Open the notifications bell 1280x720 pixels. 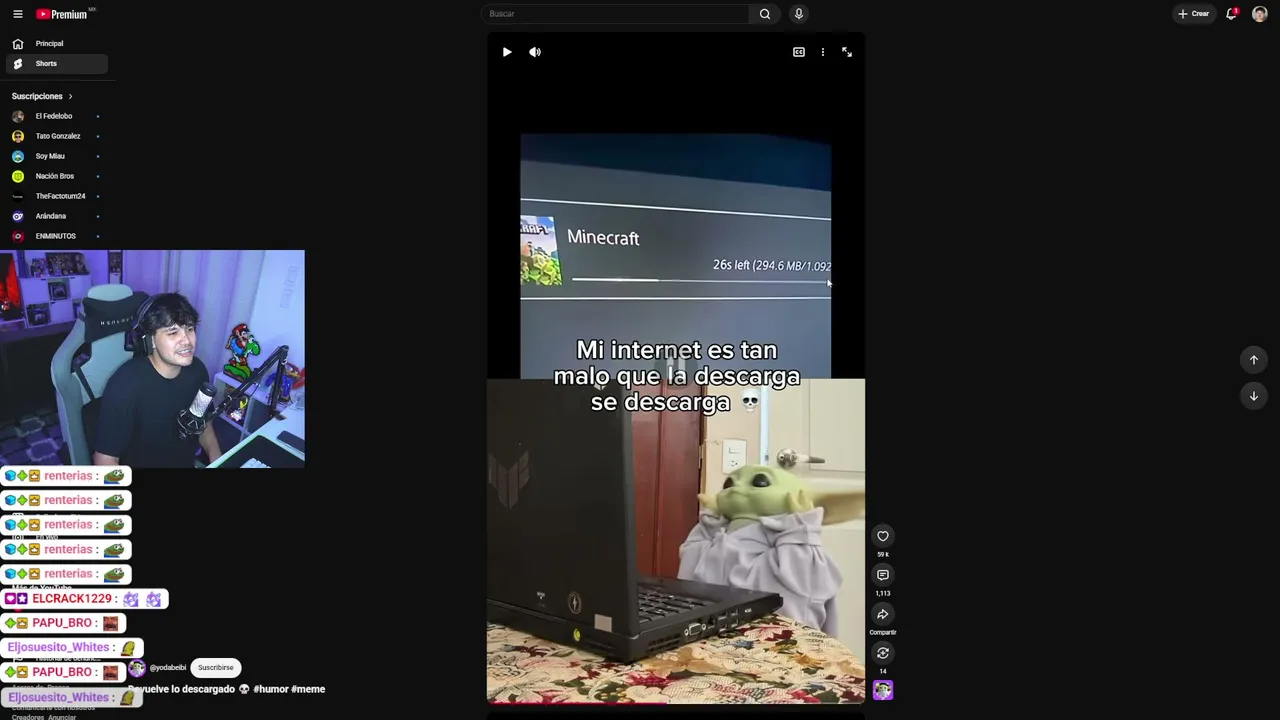1231,14
